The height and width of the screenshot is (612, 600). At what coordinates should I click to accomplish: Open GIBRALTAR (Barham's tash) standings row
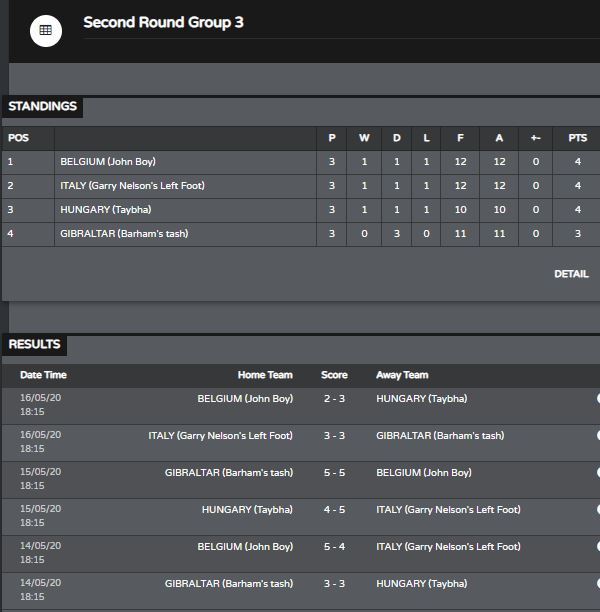(124, 234)
